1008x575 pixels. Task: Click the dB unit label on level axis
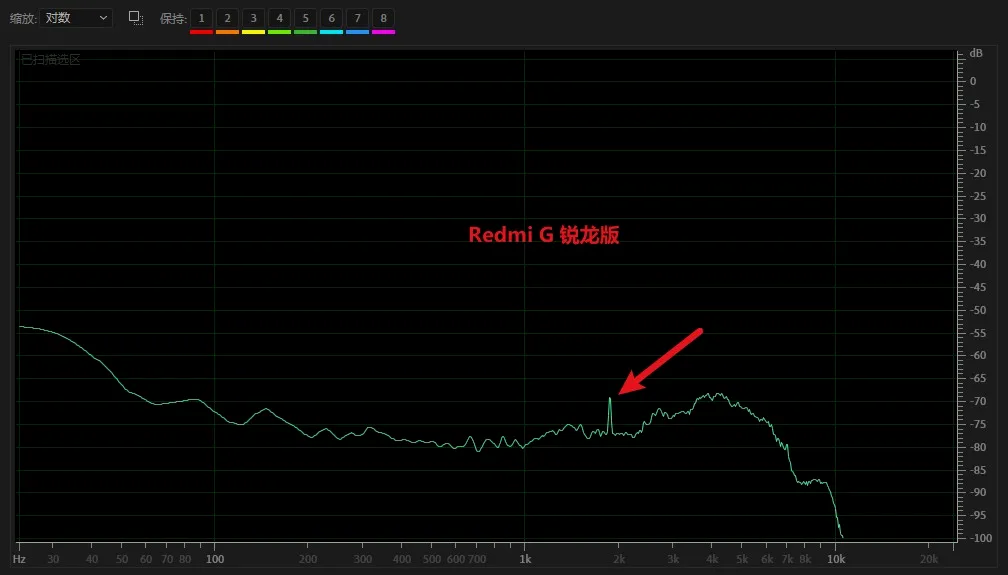[976, 53]
